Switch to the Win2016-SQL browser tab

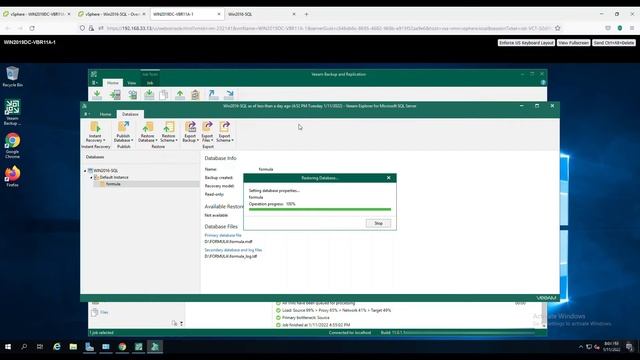tap(261, 14)
